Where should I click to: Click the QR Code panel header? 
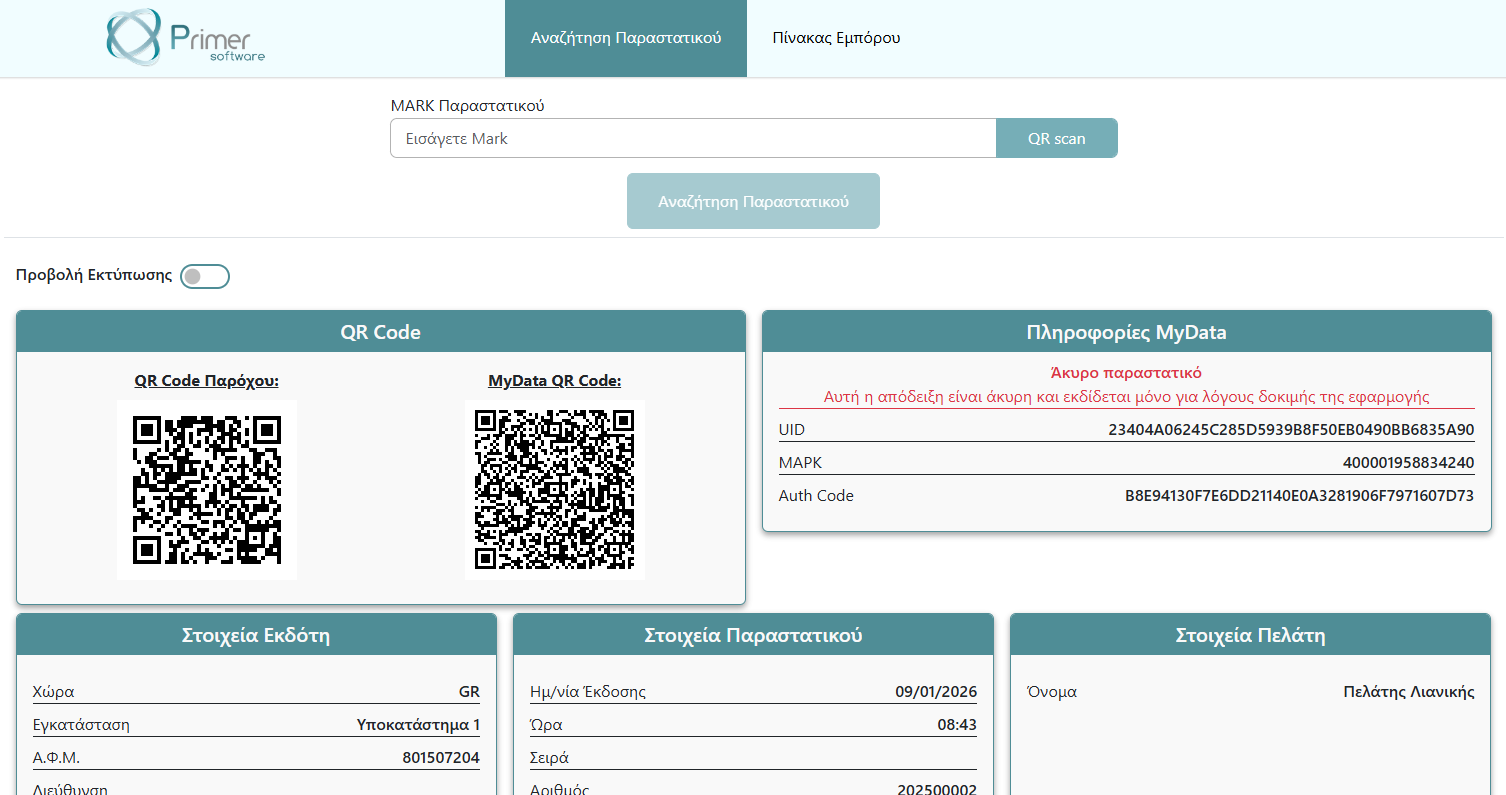pos(381,332)
